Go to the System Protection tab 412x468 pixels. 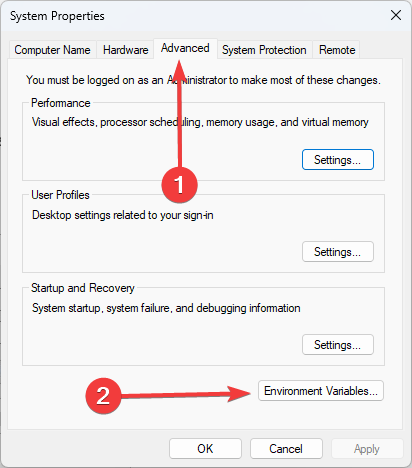(264, 50)
